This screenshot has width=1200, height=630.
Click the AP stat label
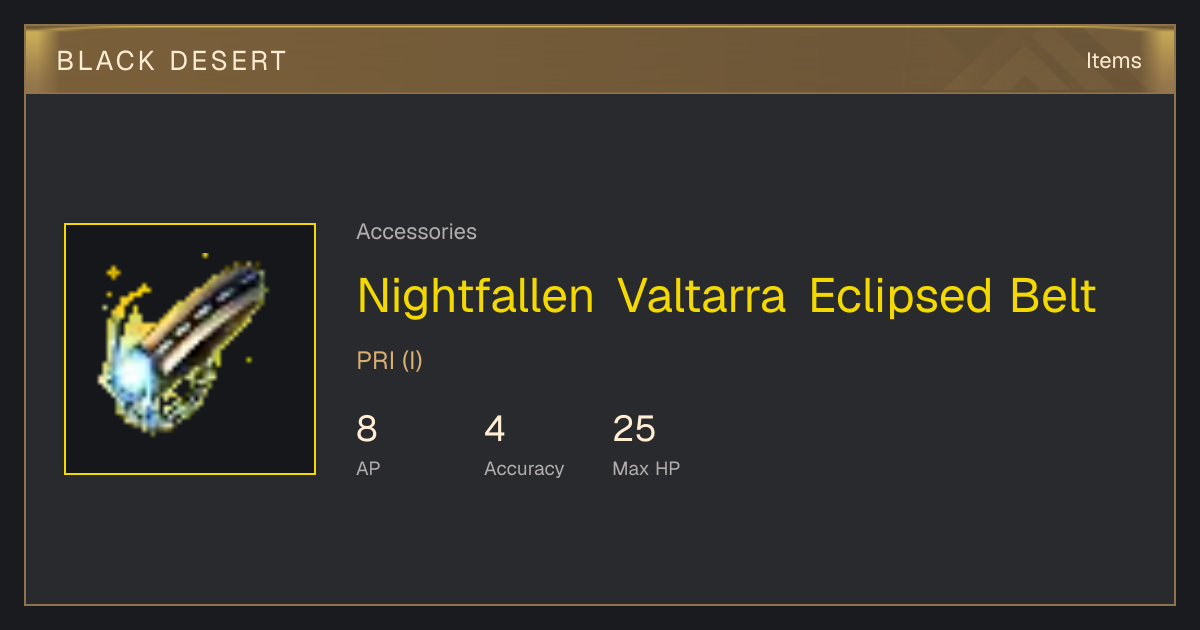pyautogui.click(x=368, y=468)
